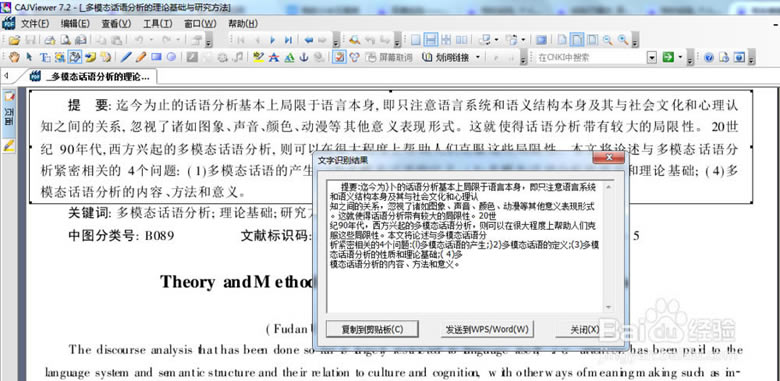The width and height of the screenshot is (780, 381).
Task: Open the CNKI search box dropdown
Action: pyautogui.click(x=652, y=58)
